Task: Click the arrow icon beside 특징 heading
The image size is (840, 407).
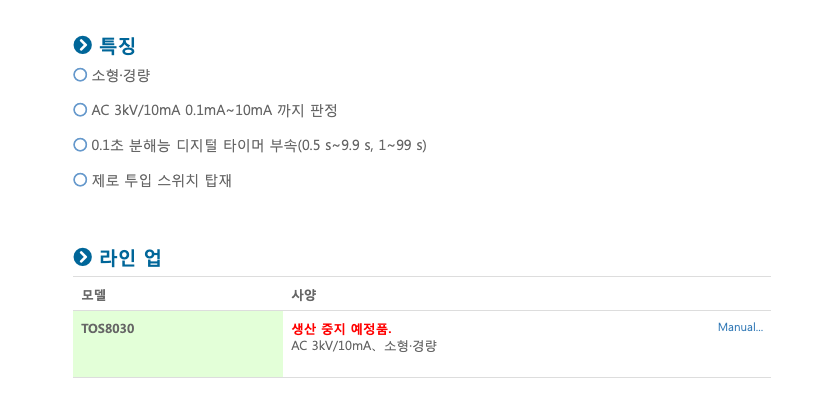Action: pos(82,46)
